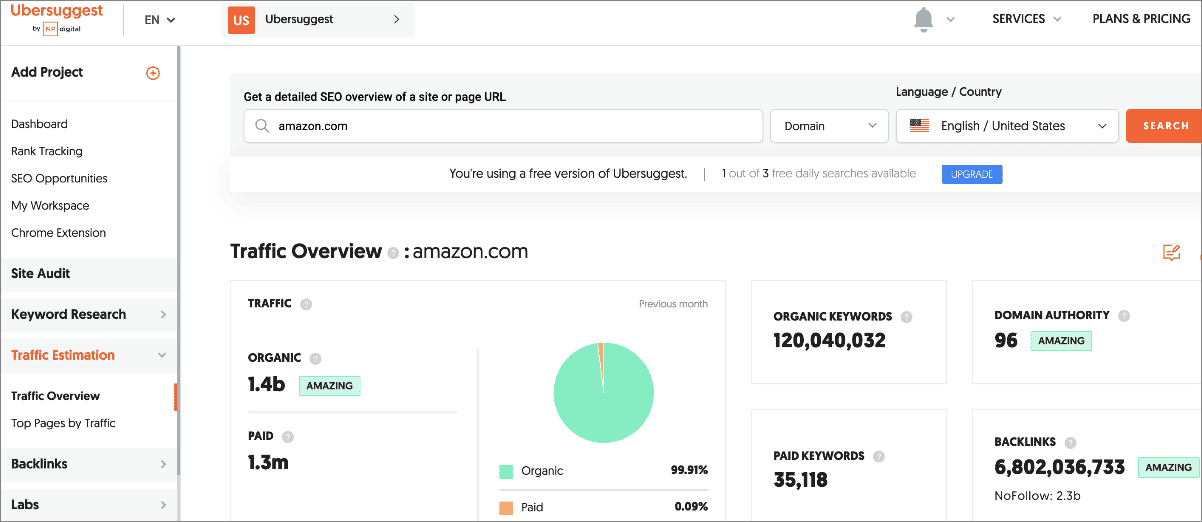Click the info icon beside Traffic Overview heading
Viewport: 1202px width, 522px height.
click(x=393, y=253)
